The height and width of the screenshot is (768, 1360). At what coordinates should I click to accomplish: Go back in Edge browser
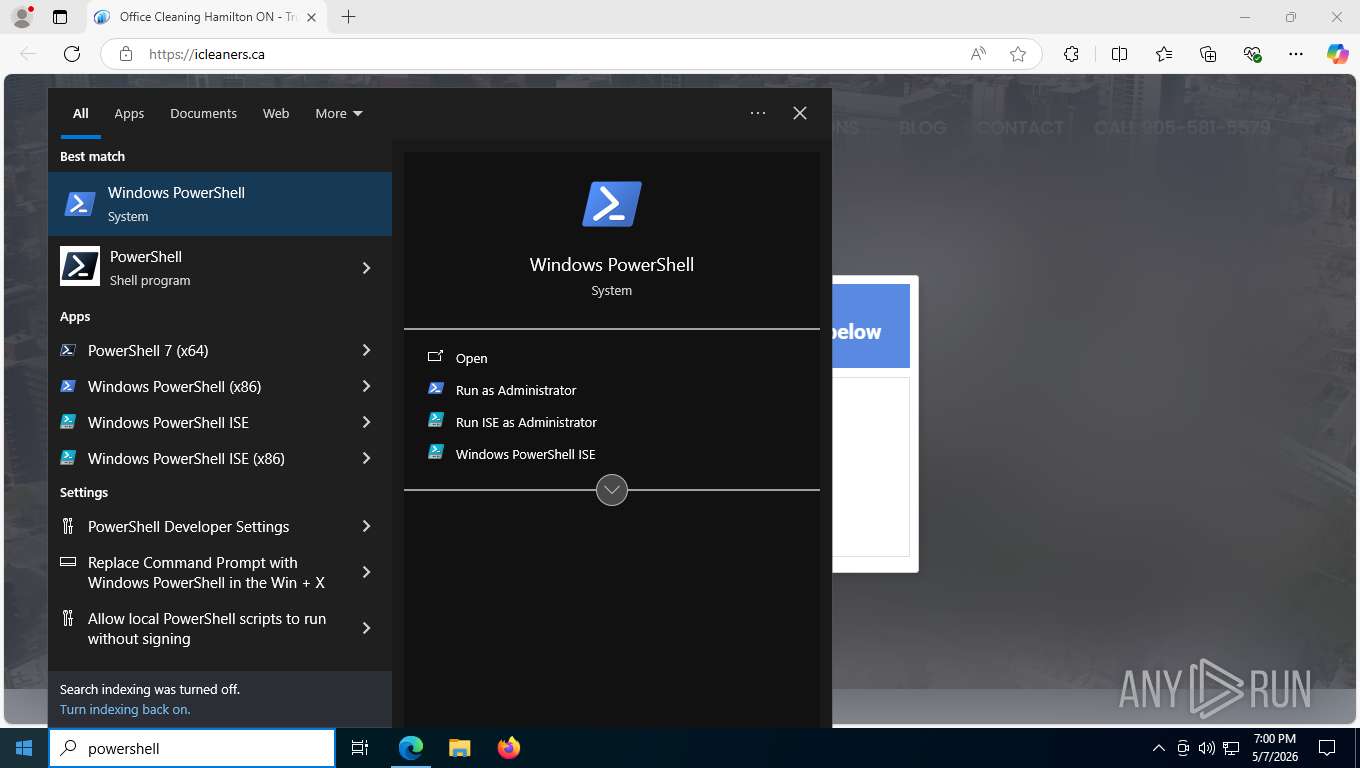coord(28,54)
